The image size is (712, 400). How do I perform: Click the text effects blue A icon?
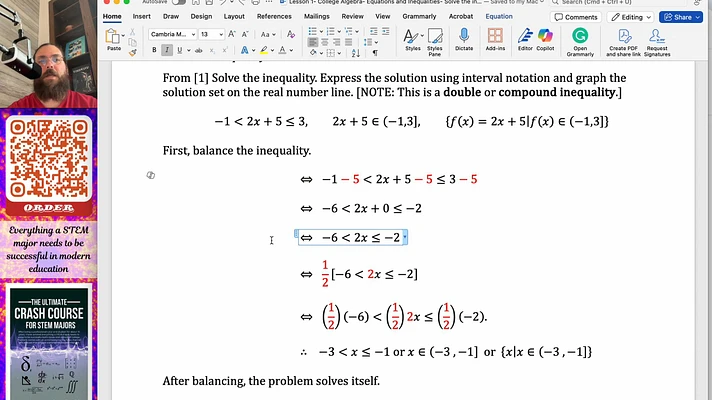coord(244,50)
